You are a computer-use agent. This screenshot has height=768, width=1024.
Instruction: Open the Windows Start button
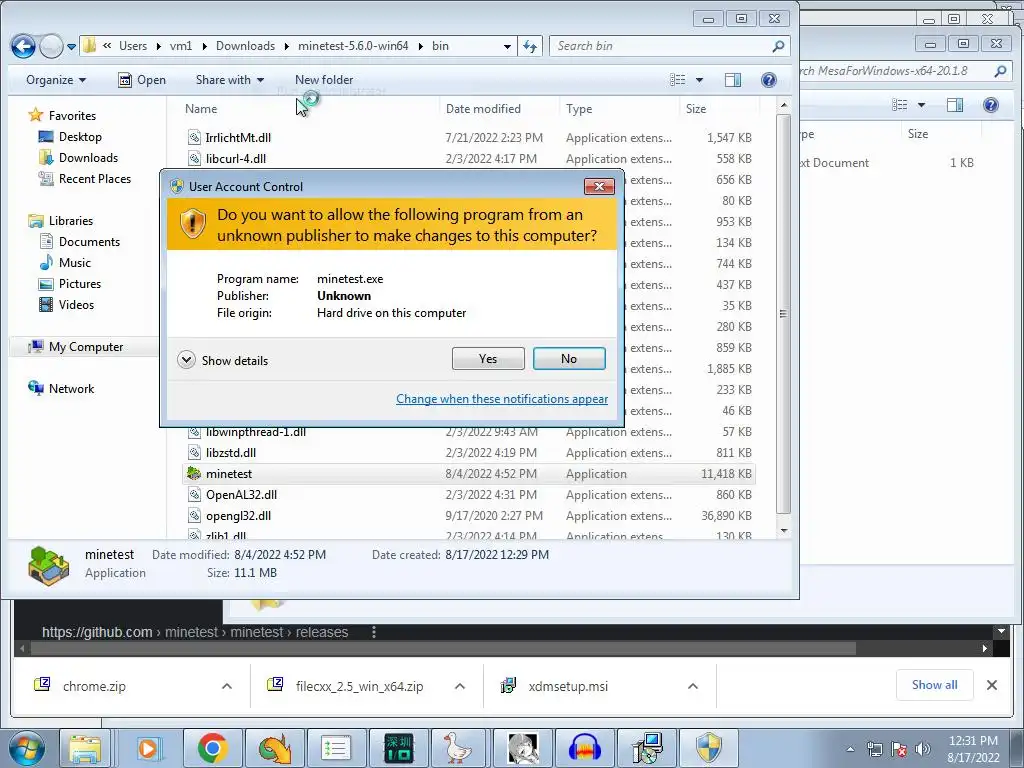click(x=27, y=748)
